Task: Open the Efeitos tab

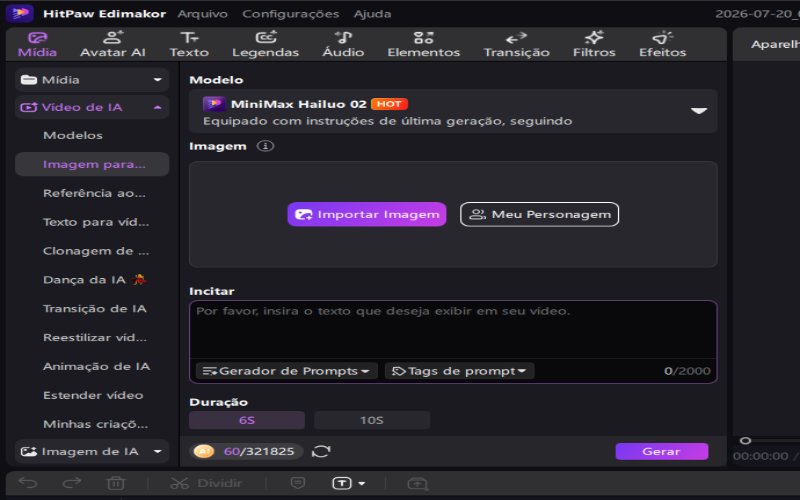Action: [662, 44]
